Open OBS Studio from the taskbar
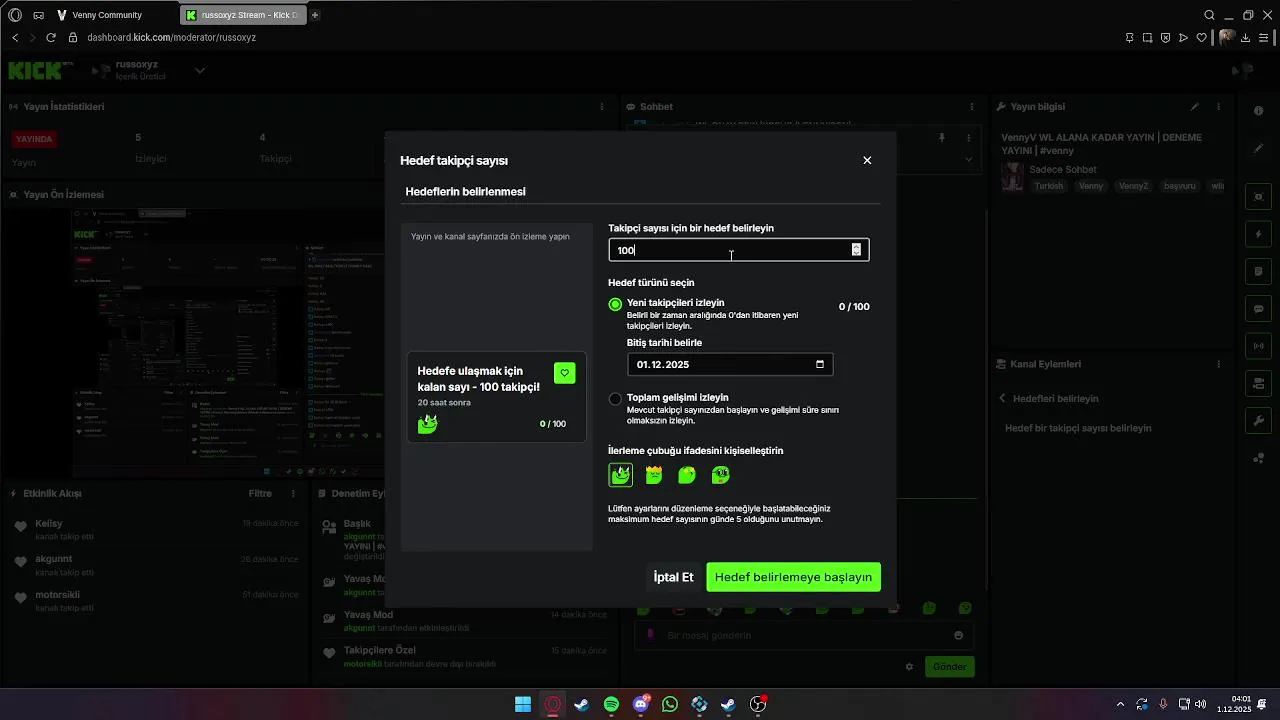 (758, 704)
